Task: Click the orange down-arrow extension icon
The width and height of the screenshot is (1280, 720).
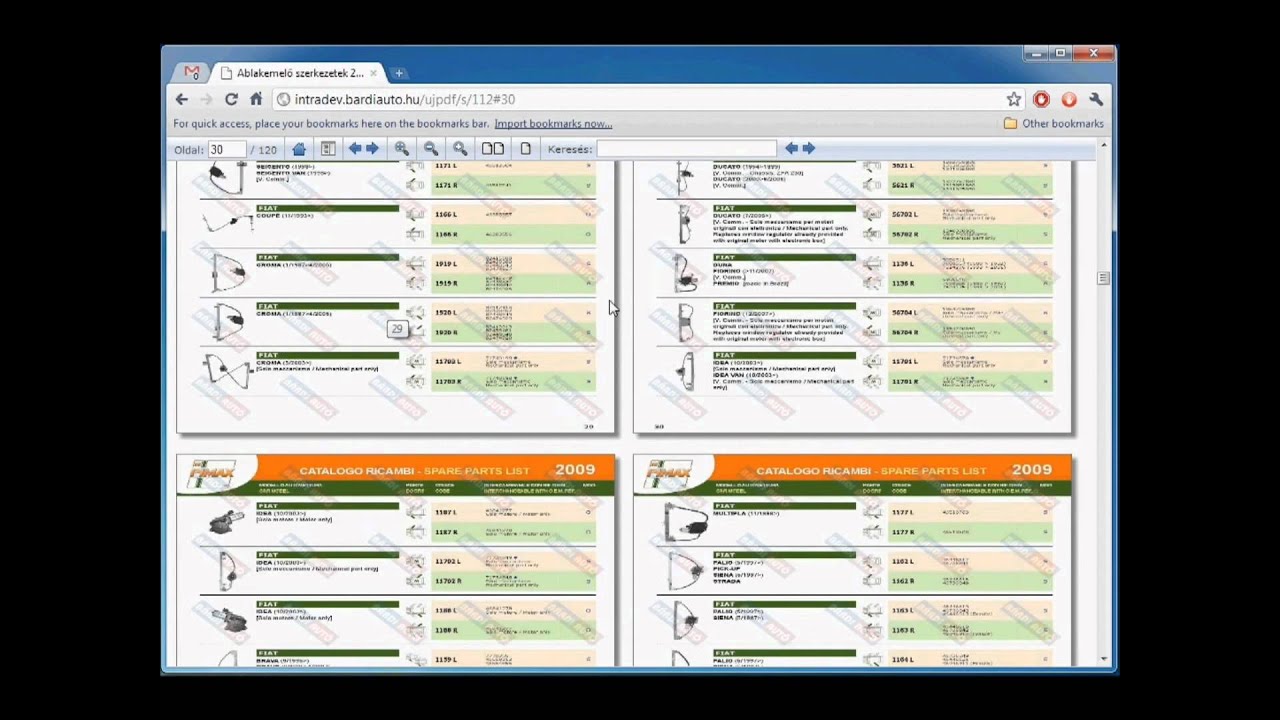Action: [x=1069, y=99]
